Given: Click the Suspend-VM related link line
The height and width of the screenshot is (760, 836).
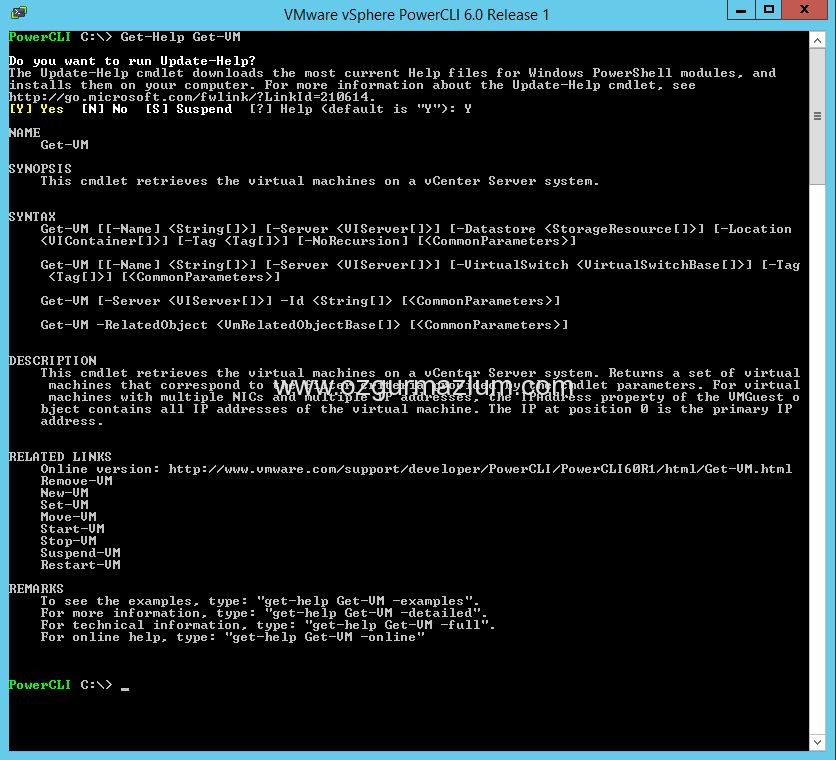Looking at the screenshot, I should point(81,553).
